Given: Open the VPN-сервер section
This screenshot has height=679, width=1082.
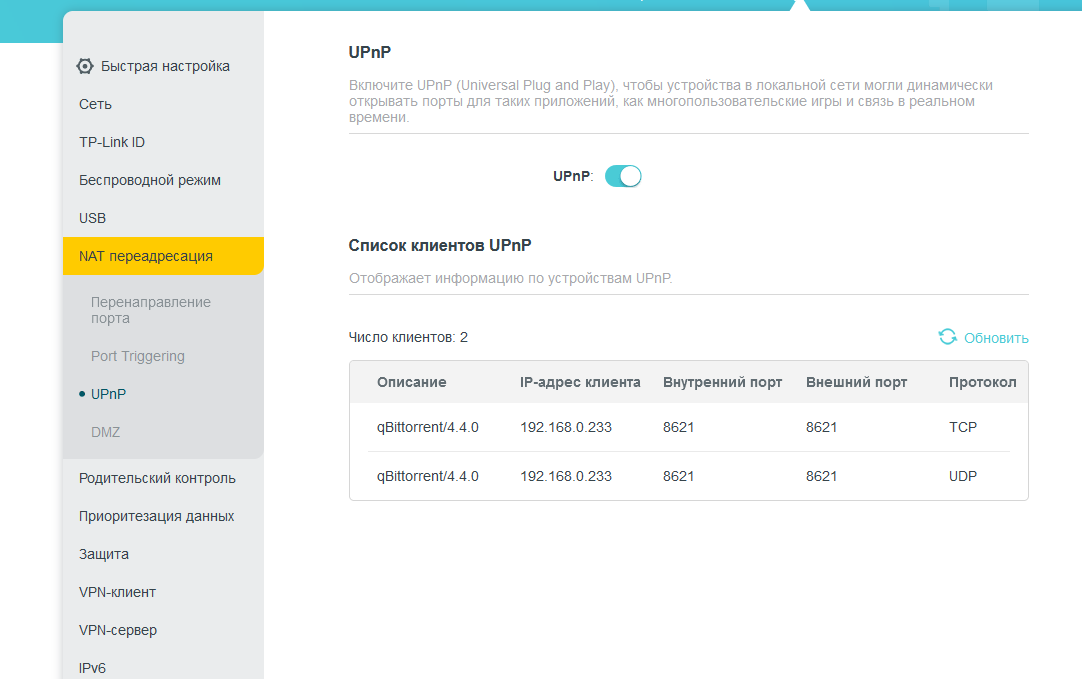Looking at the screenshot, I should point(118,630).
